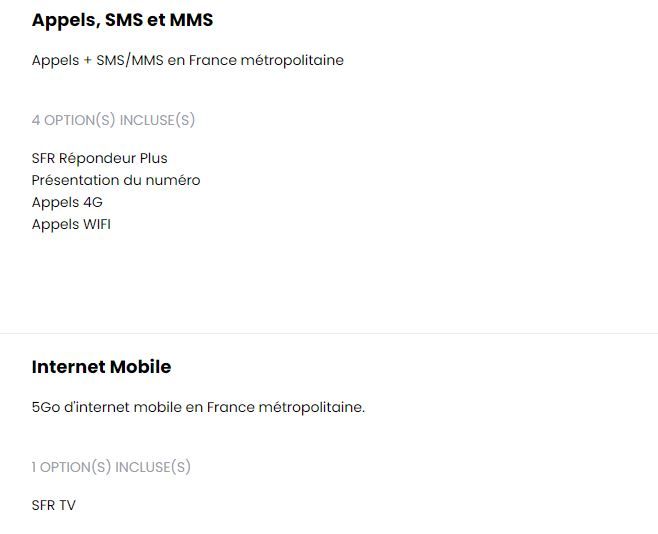This screenshot has height=534, width=658.
Task: Click the "5Go" data amount text
Action: pyautogui.click(x=45, y=407)
